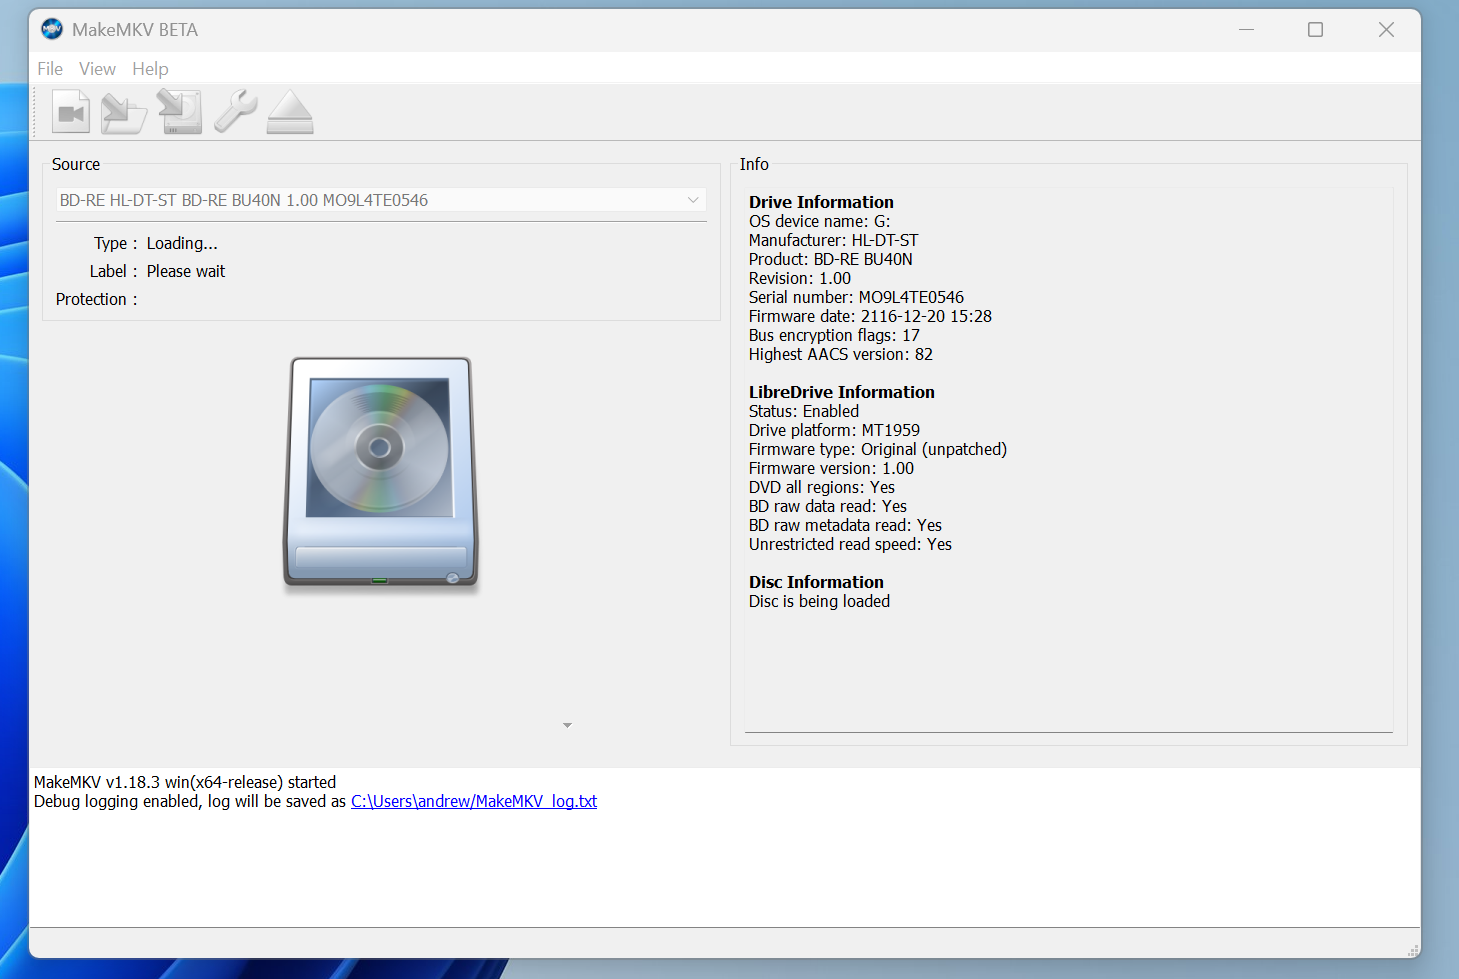Click the 'Manufacturer: HL-DT-ST' line

tap(833, 240)
